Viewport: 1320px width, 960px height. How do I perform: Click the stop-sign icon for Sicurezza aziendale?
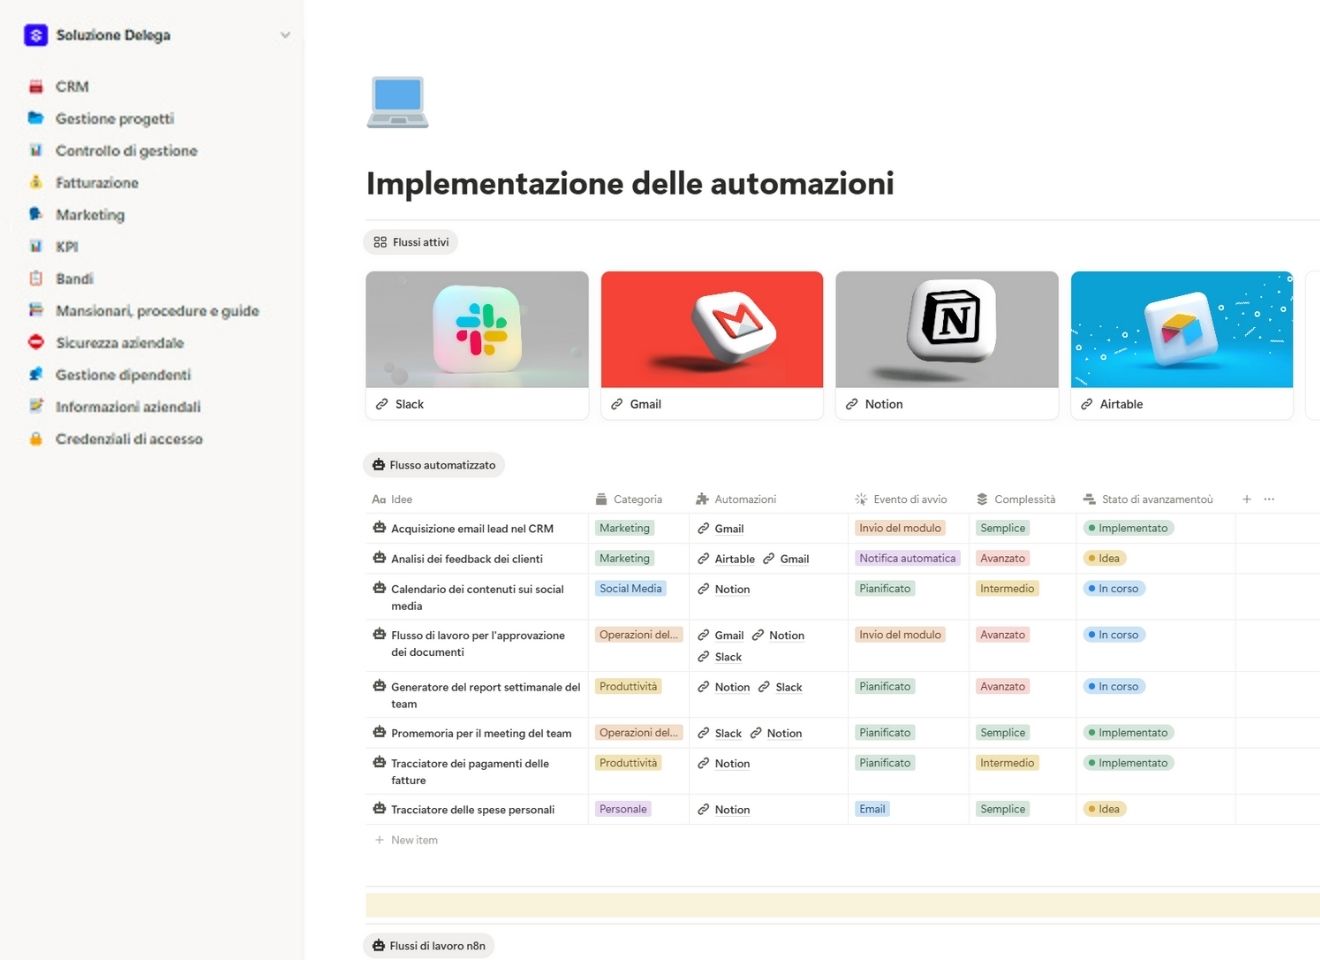pos(36,342)
